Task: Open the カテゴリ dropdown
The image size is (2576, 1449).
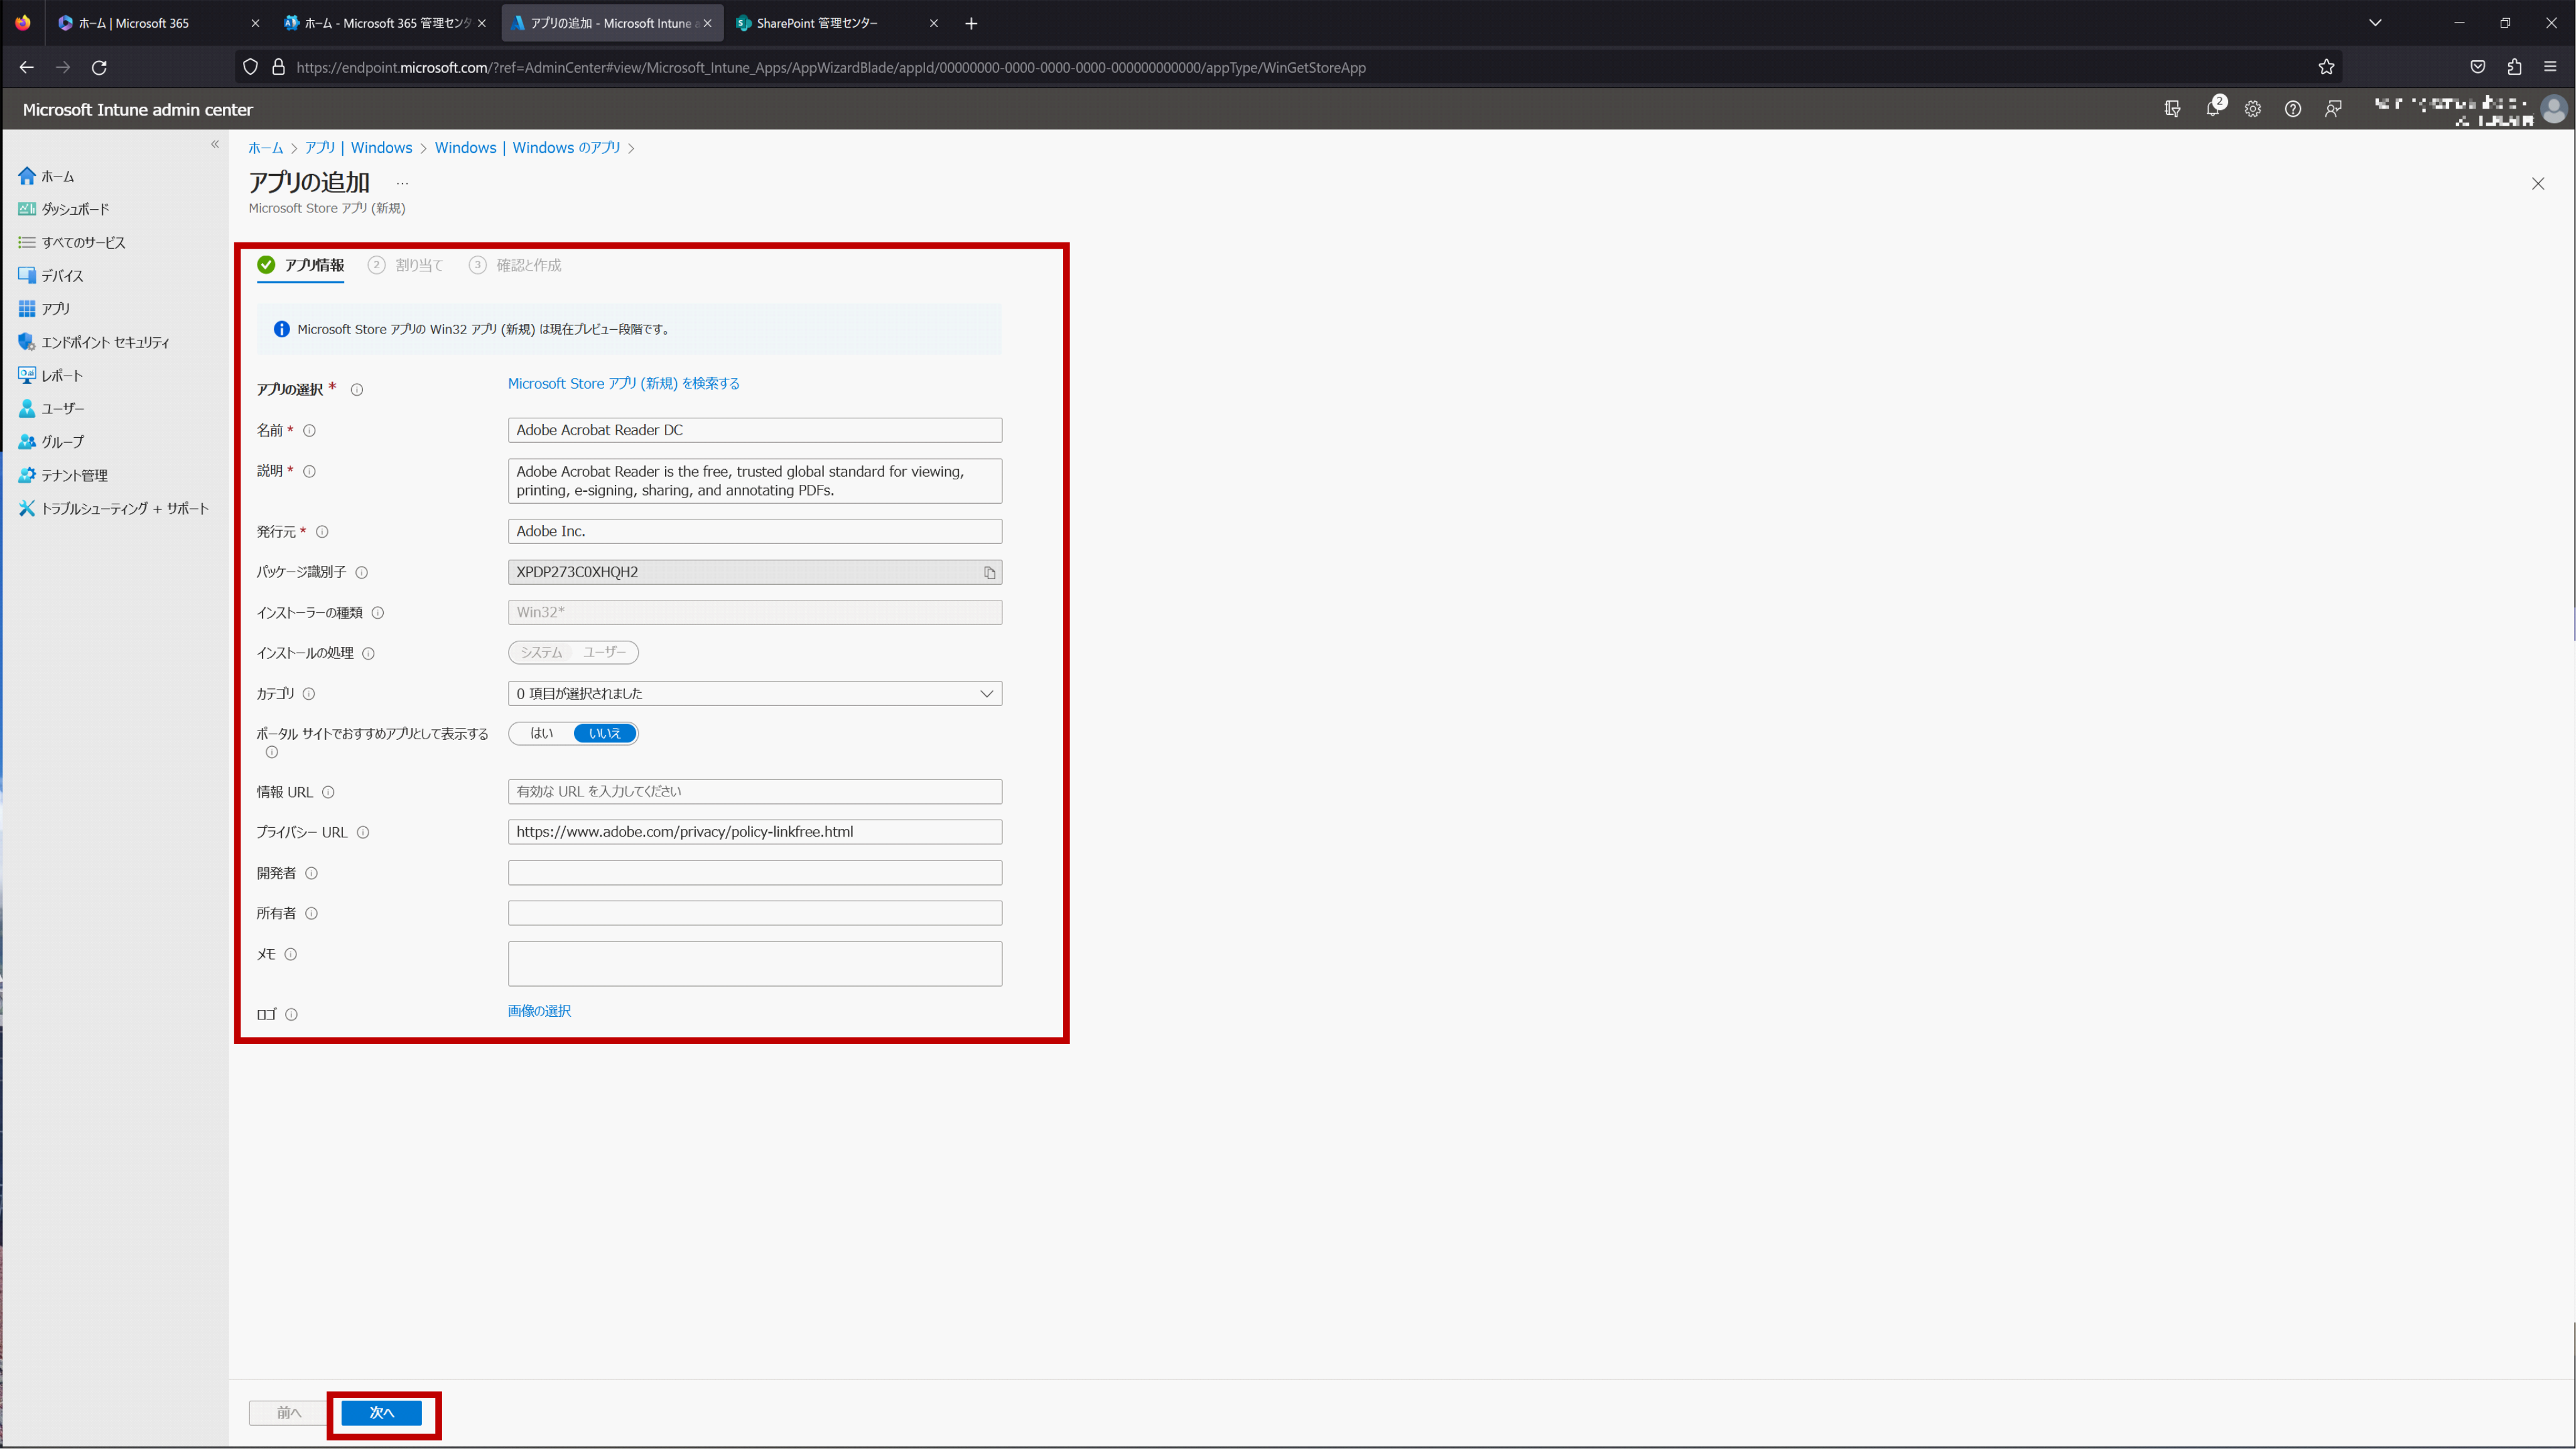Action: click(755, 694)
